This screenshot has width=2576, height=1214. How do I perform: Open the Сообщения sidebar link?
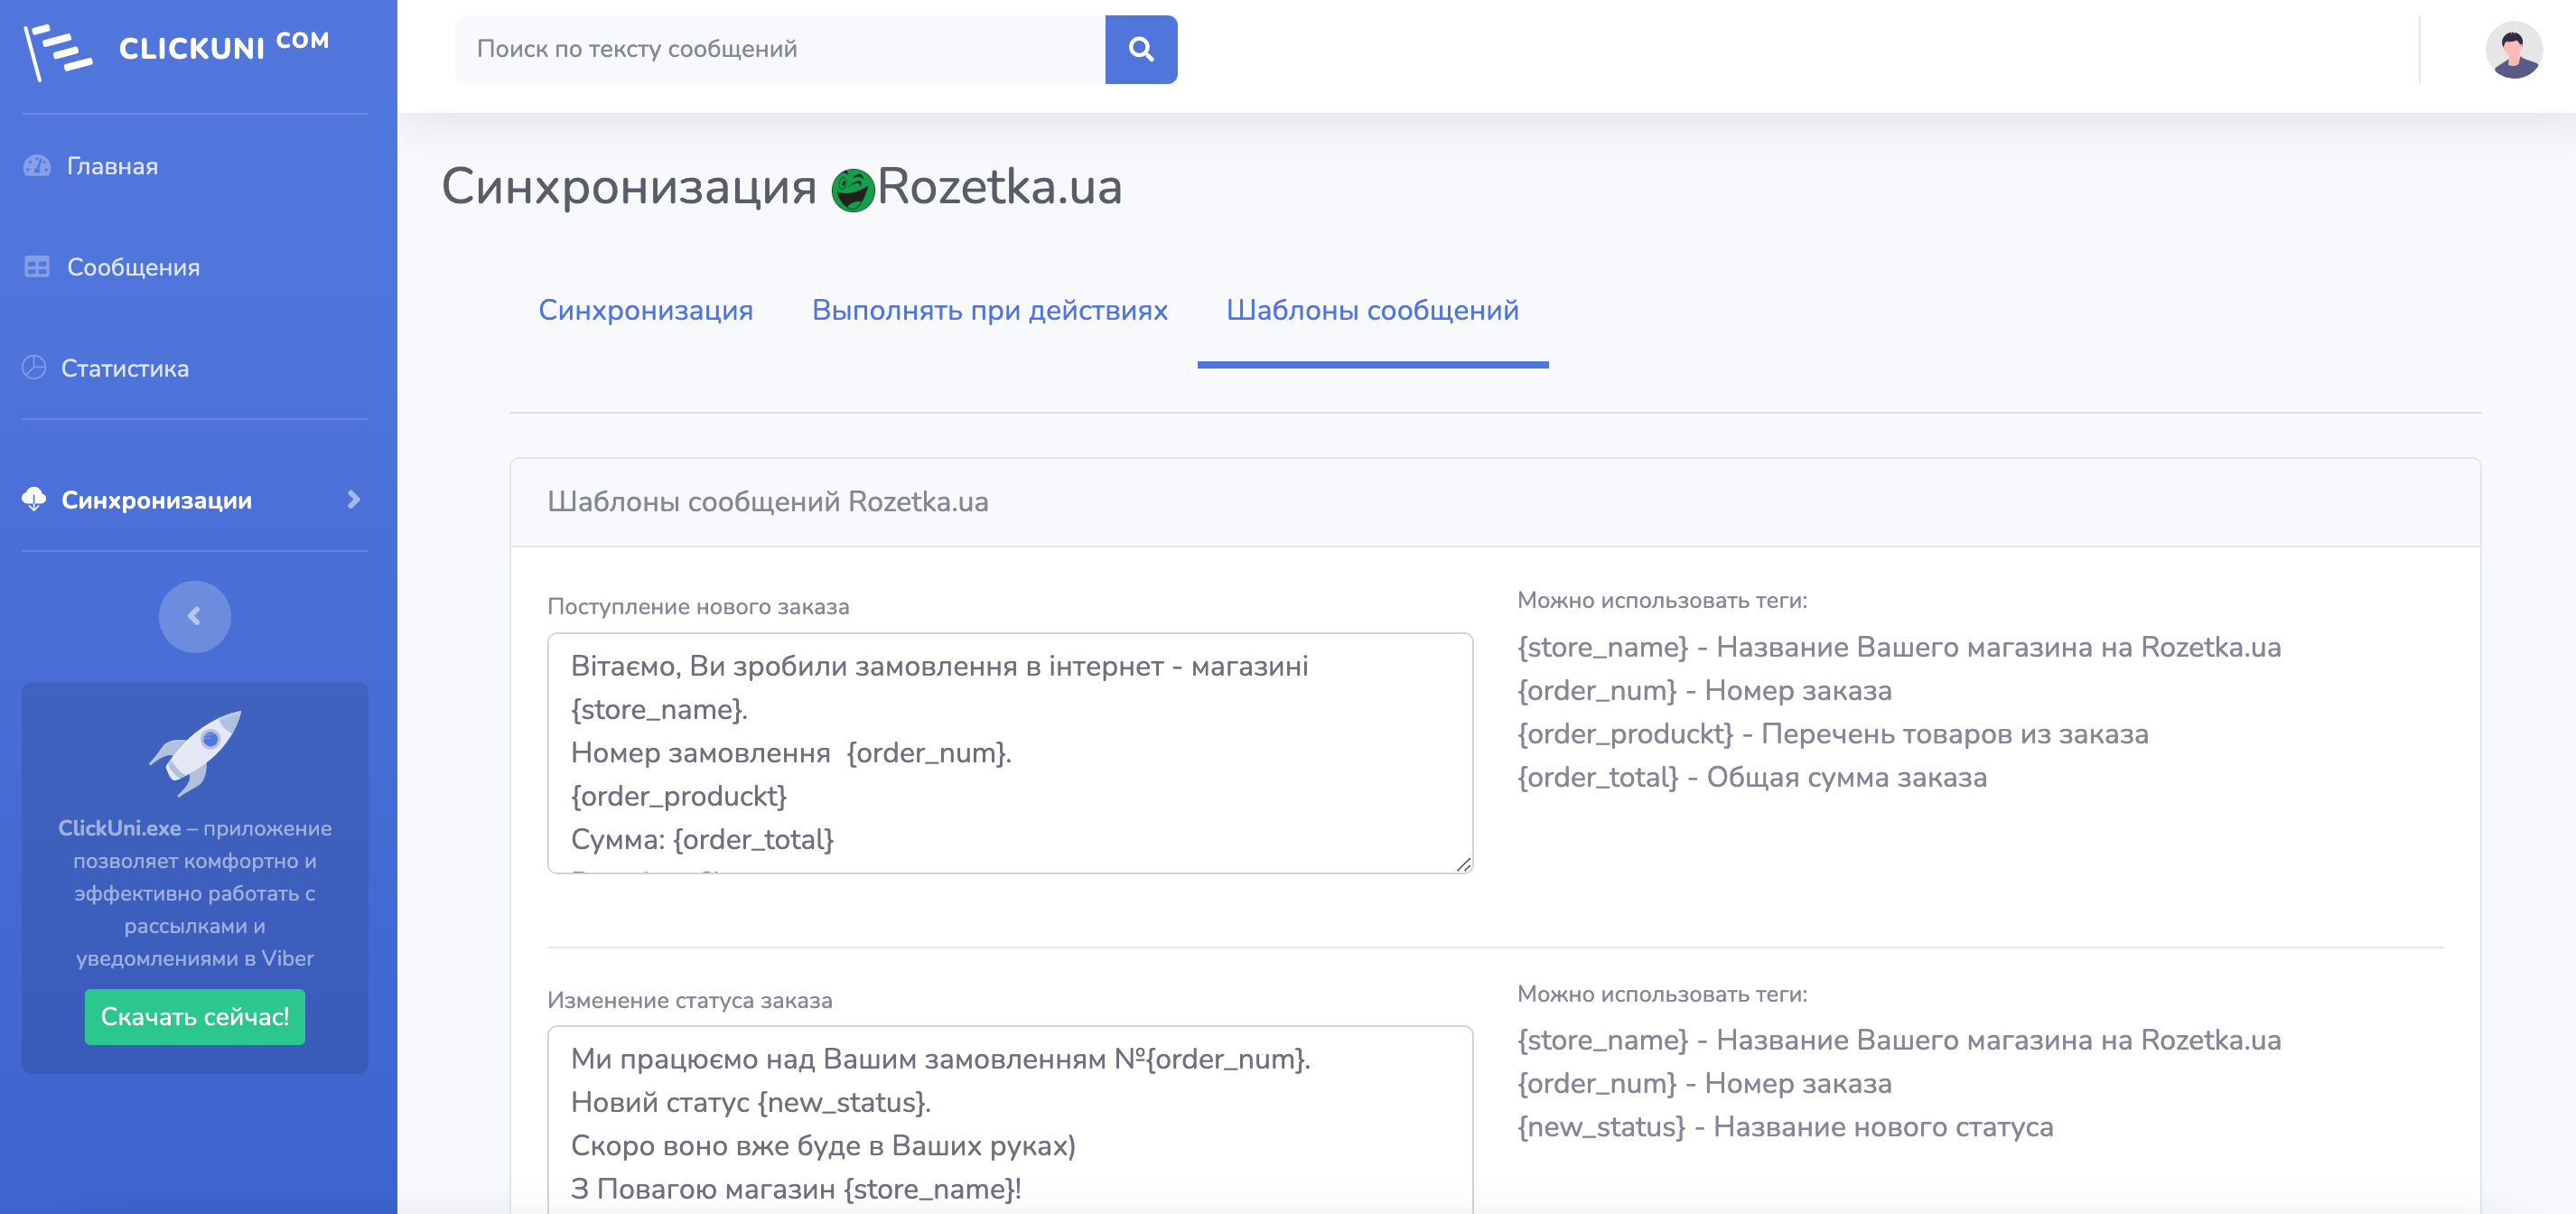coord(133,267)
